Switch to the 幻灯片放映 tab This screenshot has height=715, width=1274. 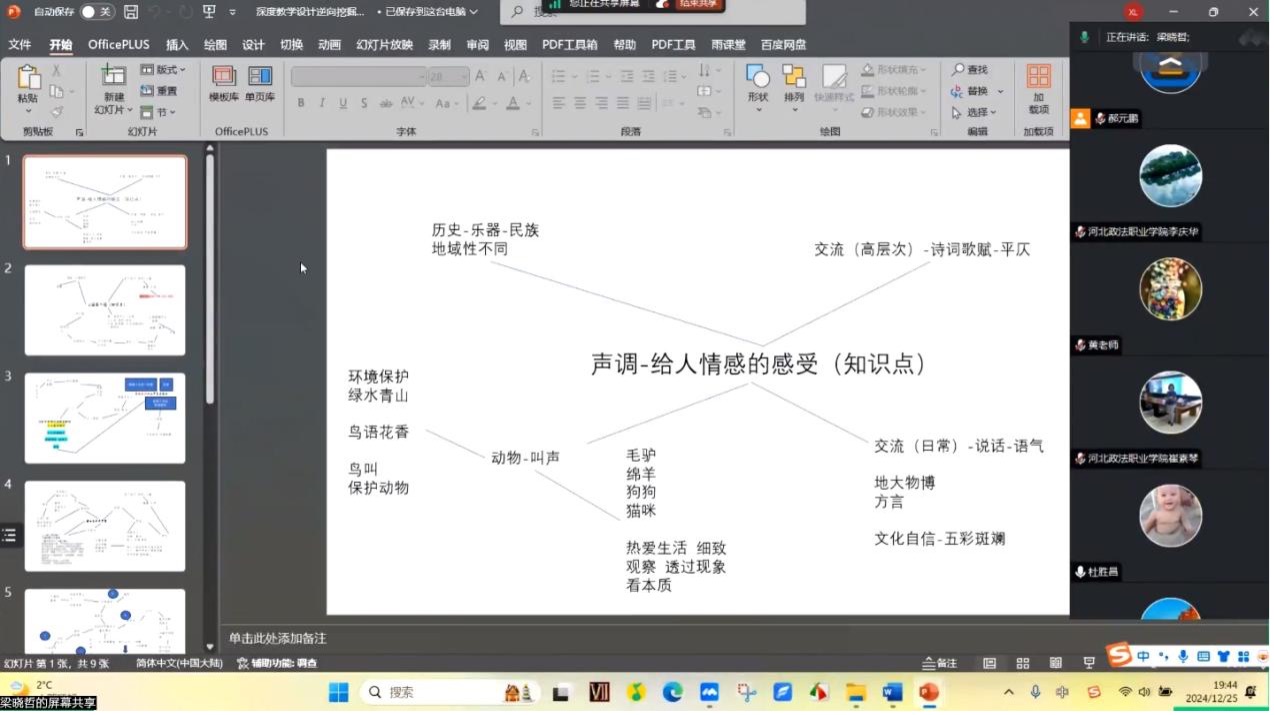384,45
